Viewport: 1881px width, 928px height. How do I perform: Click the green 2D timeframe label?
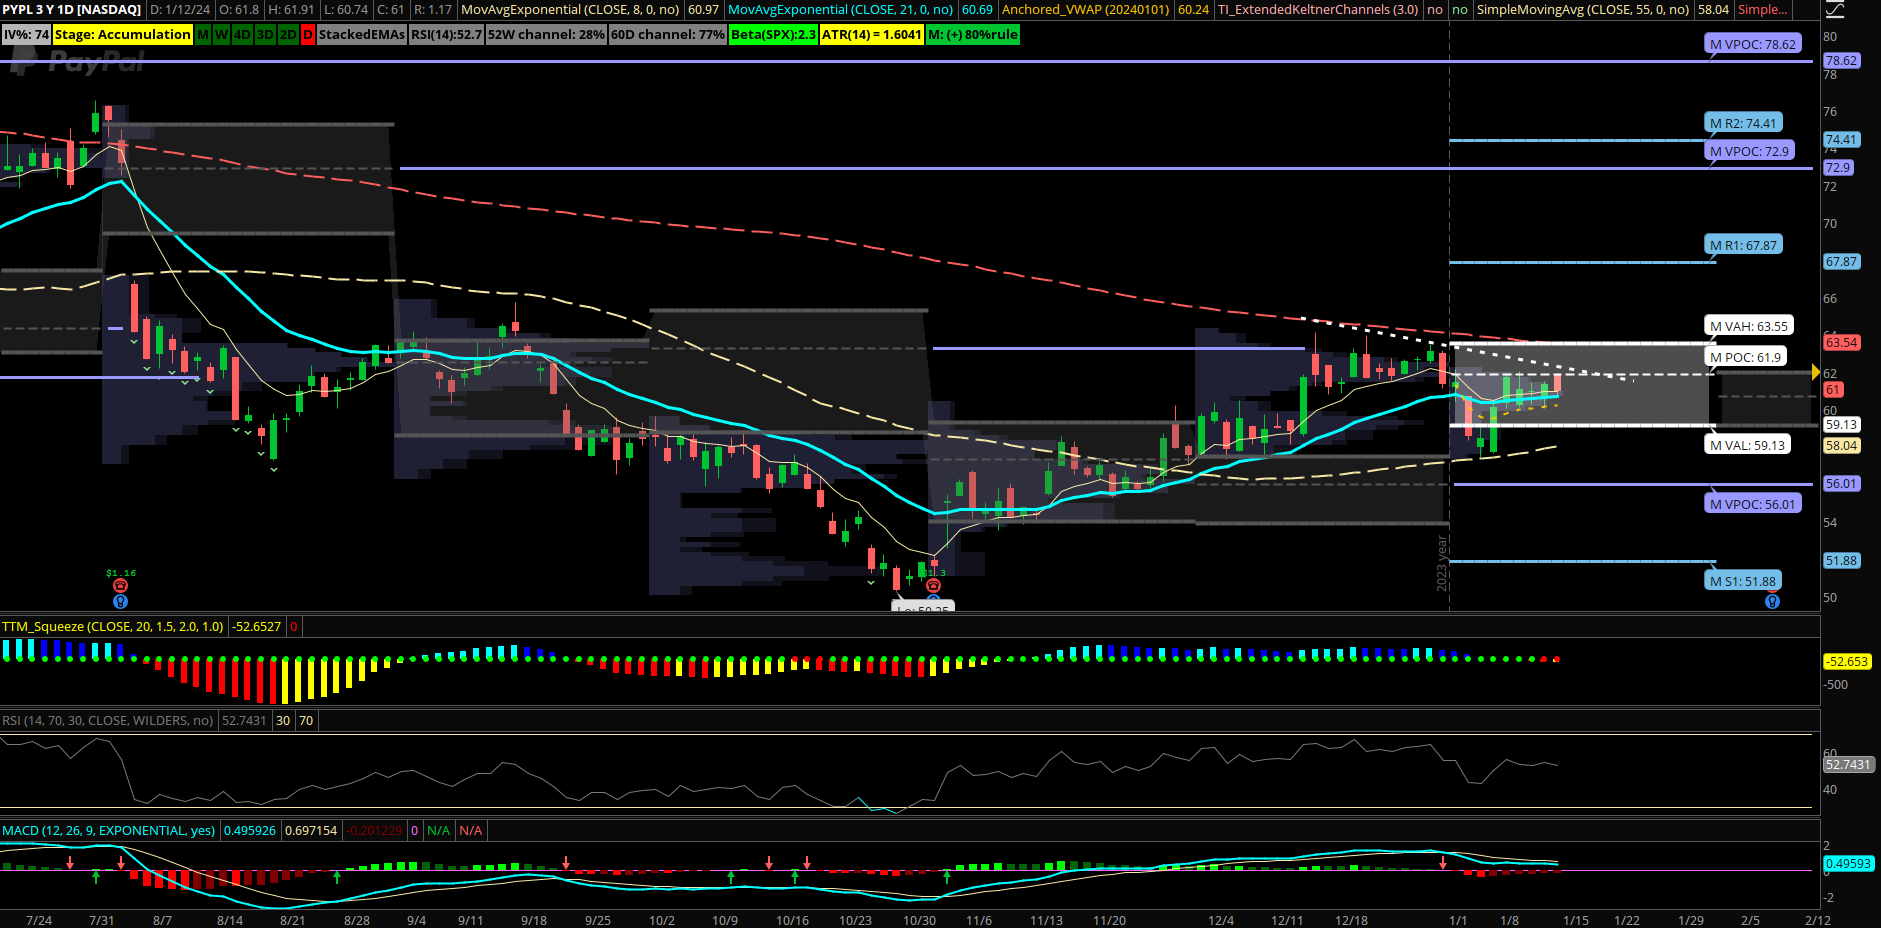pyautogui.click(x=288, y=34)
